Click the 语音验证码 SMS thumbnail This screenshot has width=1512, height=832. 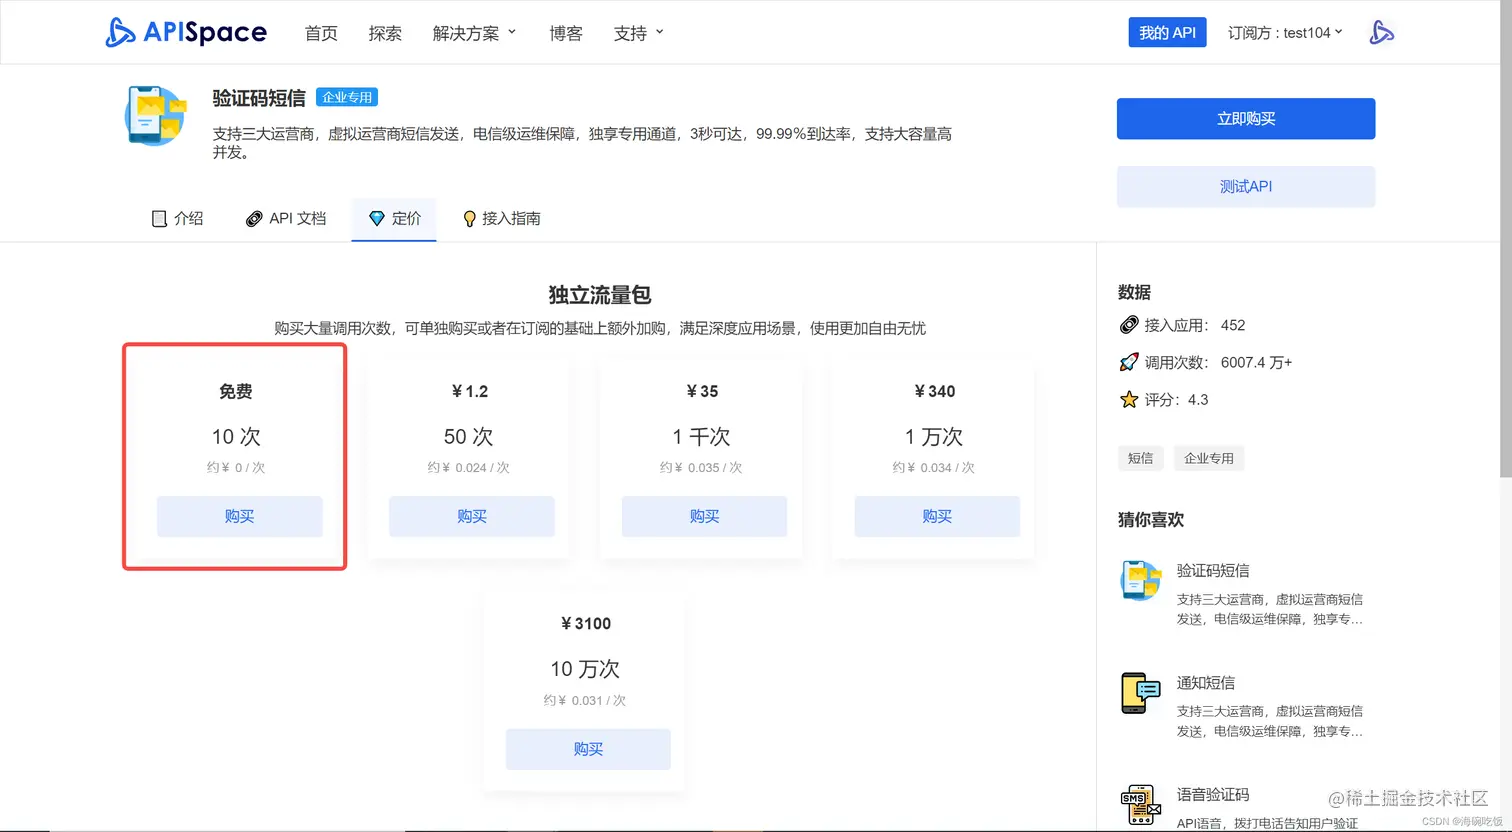click(x=1141, y=804)
